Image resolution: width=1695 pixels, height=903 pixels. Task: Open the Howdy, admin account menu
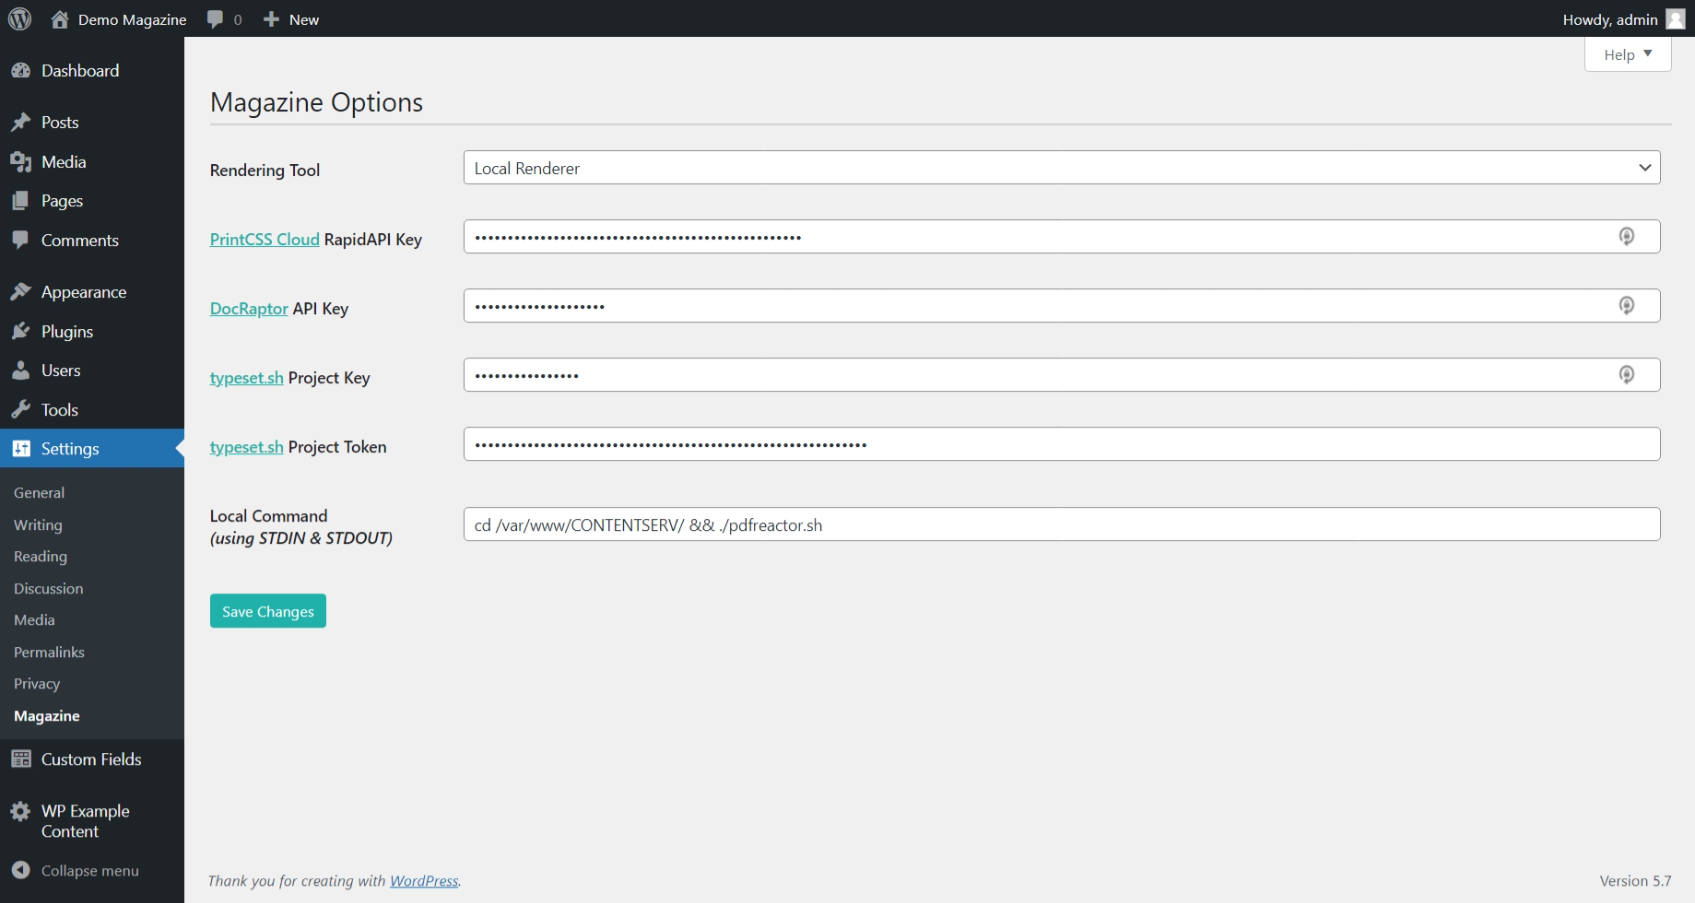coord(1610,18)
